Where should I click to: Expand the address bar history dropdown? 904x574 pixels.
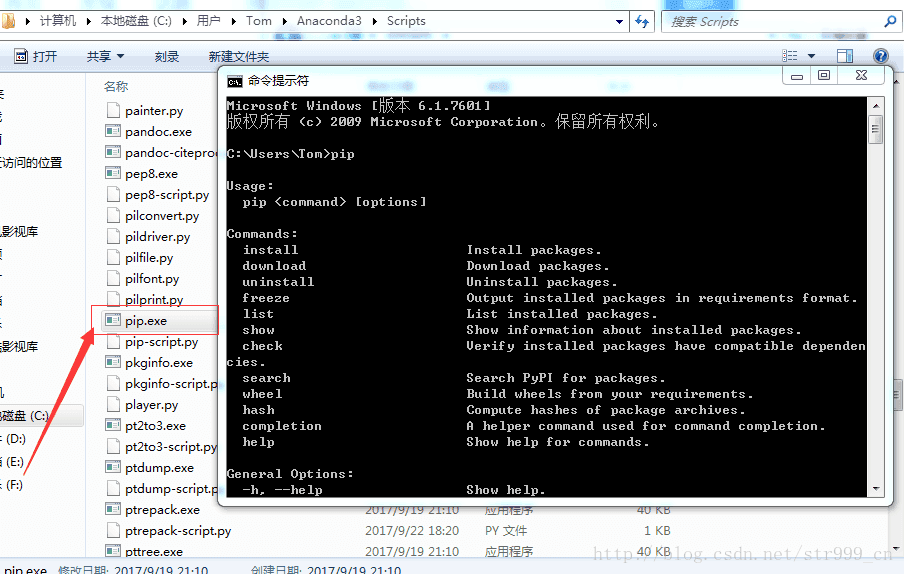click(619, 21)
